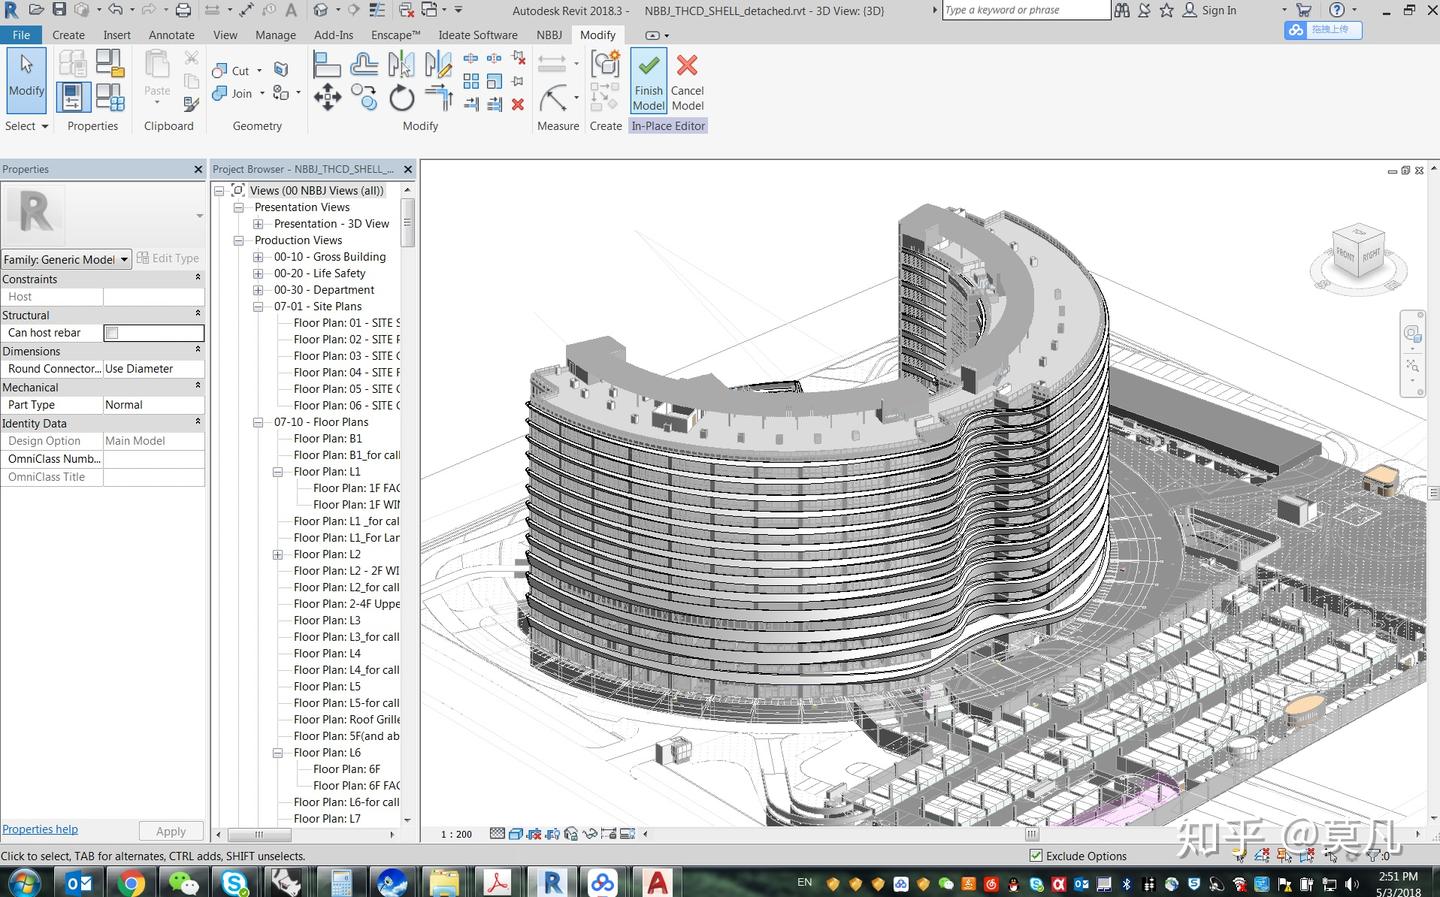Viewport: 1440px width, 897px height.
Task: Click the Save icon in quick access toolbar
Action: pyautogui.click(x=59, y=10)
